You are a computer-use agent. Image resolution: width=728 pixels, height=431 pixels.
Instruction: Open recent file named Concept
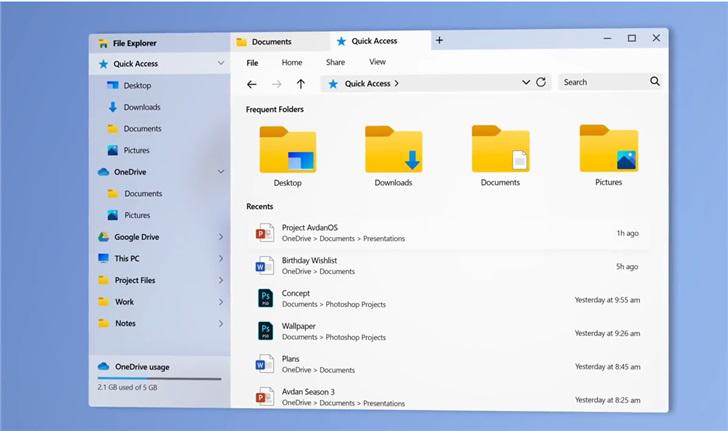coord(448,299)
